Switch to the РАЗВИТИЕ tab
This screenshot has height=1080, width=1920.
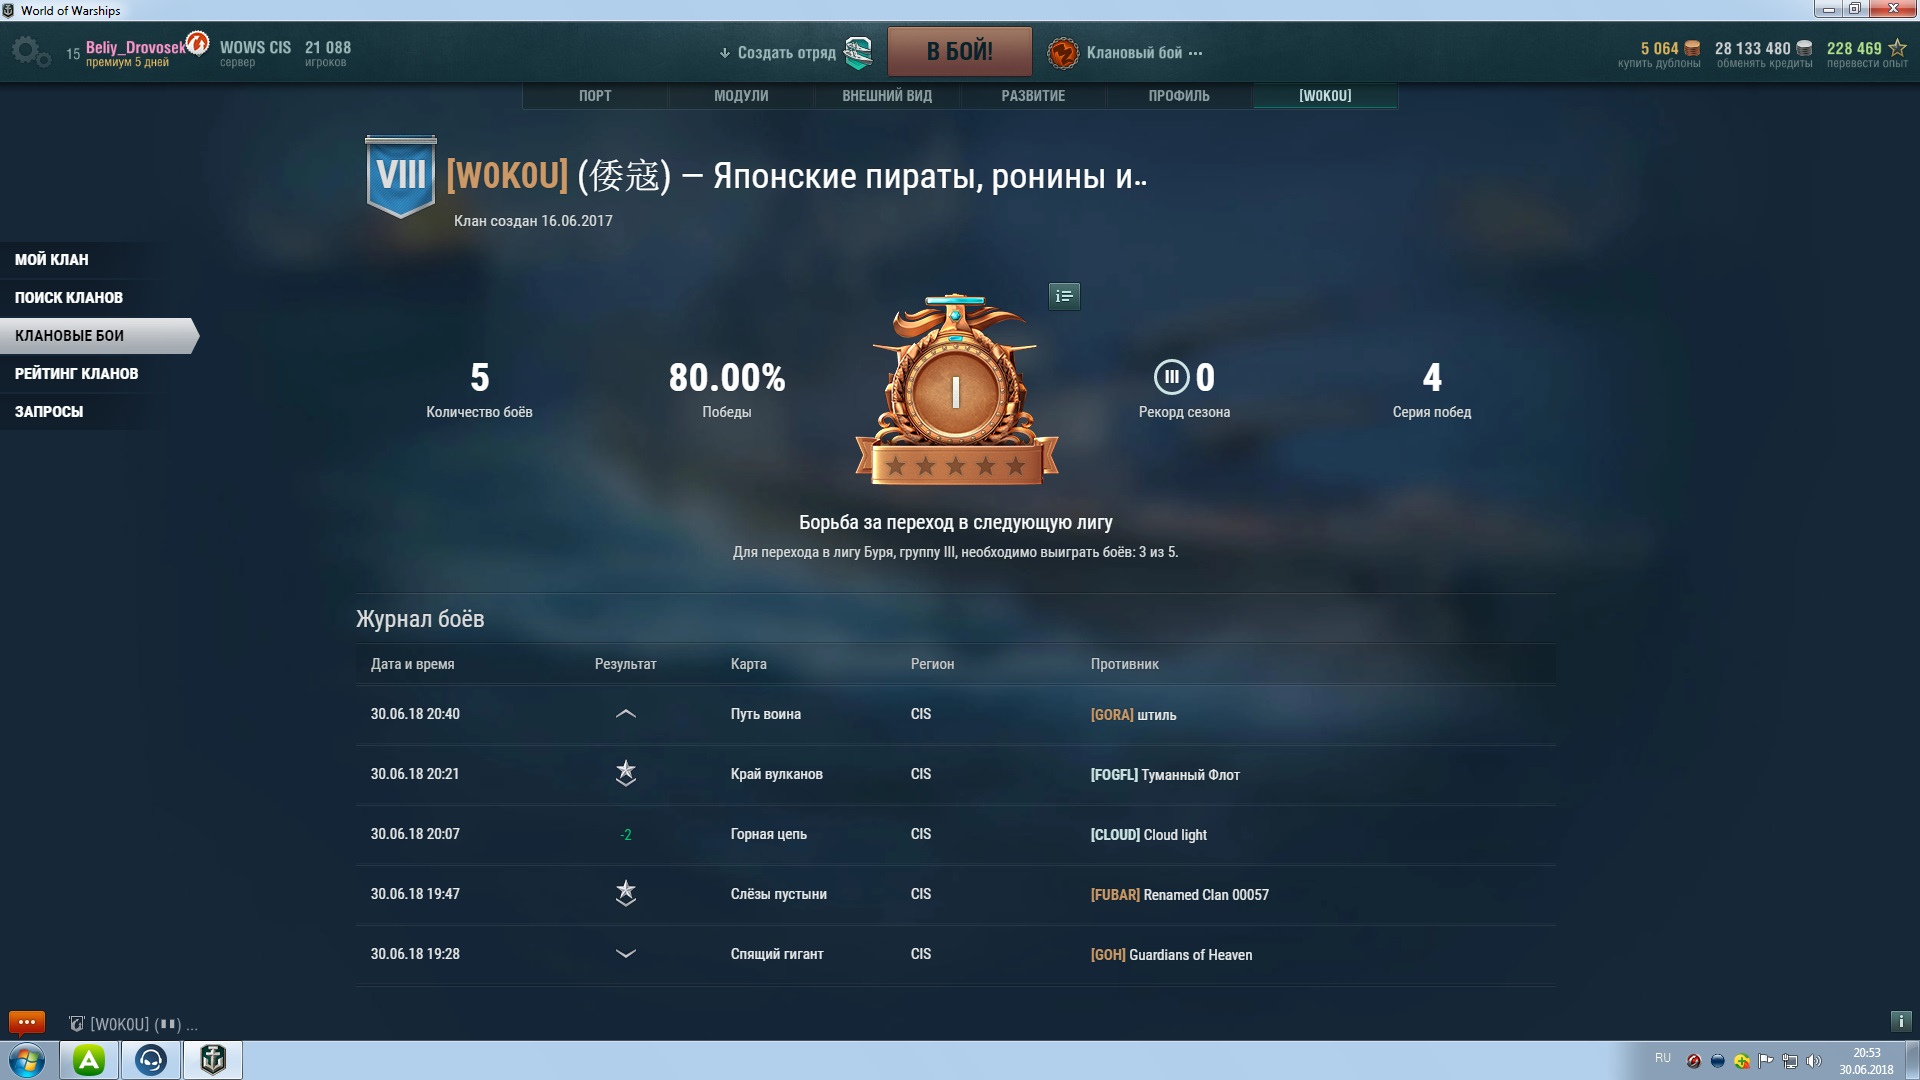[x=1033, y=96]
